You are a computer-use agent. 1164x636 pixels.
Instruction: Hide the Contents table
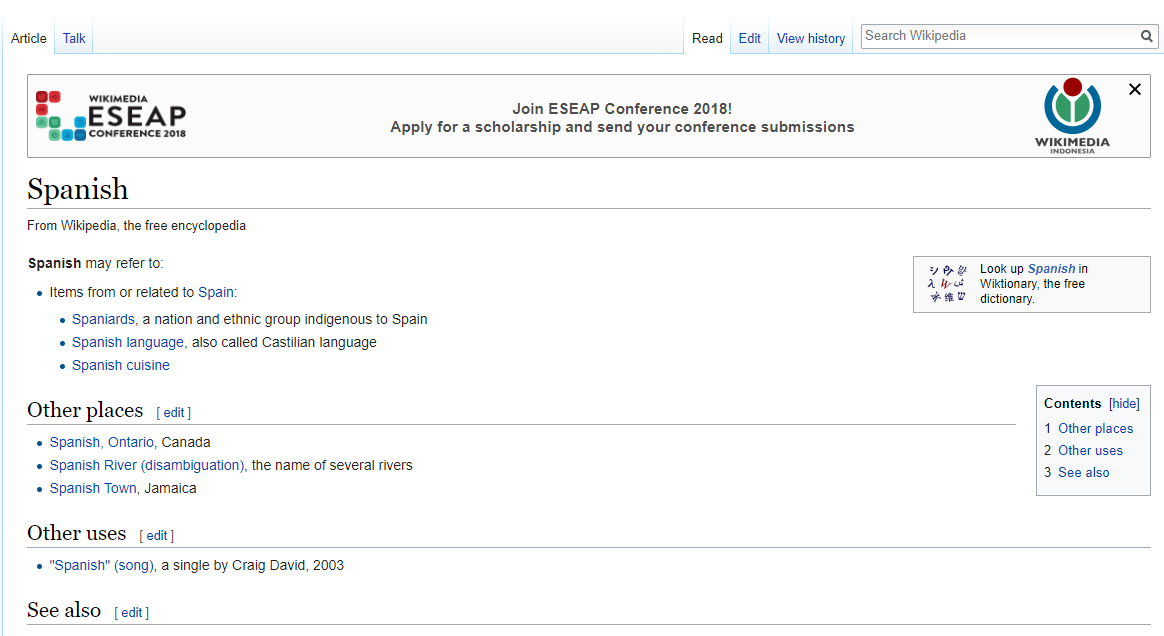(x=1125, y=403)
